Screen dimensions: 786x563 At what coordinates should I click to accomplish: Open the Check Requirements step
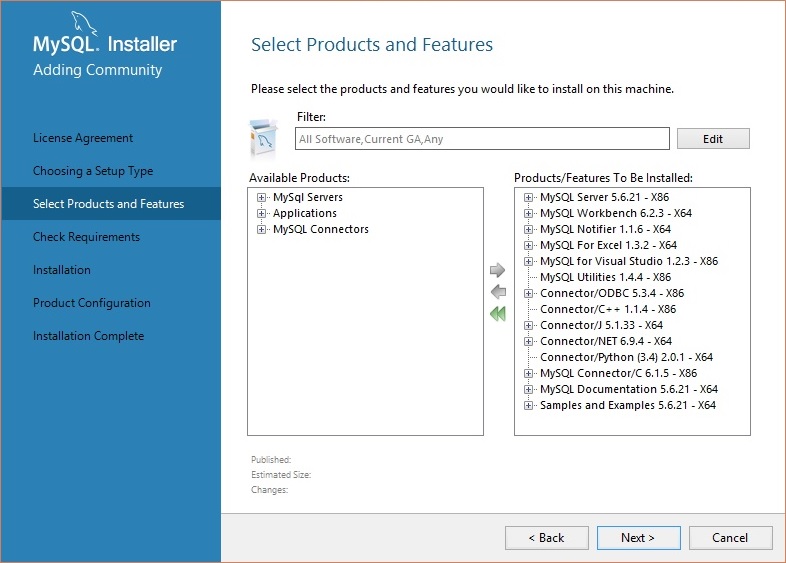(86, 237)
